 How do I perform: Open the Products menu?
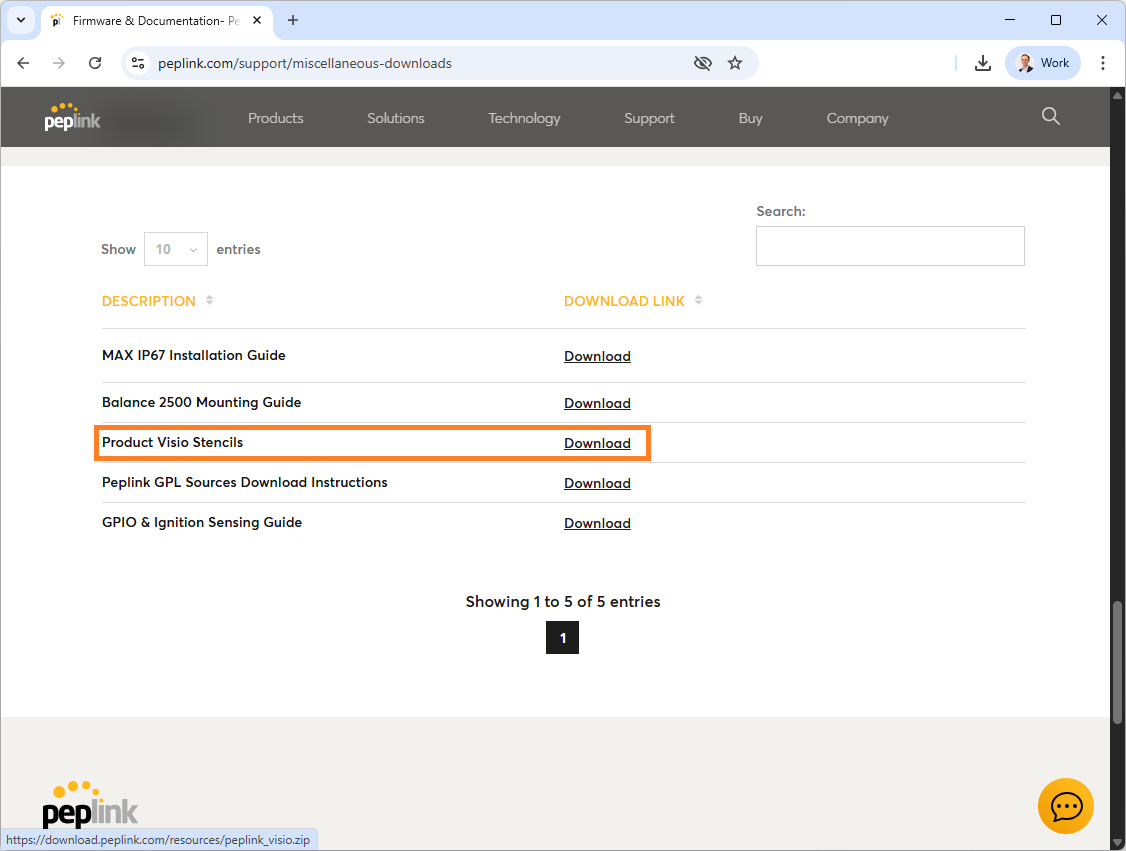pos(275,118)
